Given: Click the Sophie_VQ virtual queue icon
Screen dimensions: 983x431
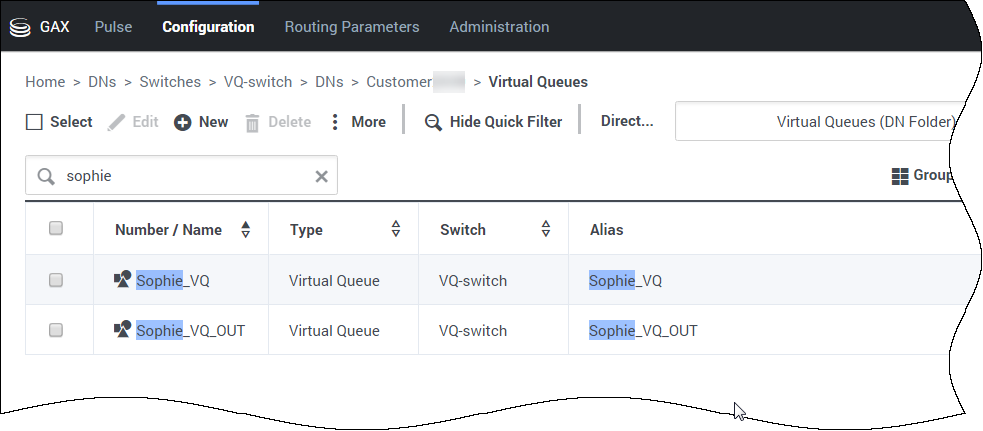Looking at the screenshot, I should coord(123,280).
